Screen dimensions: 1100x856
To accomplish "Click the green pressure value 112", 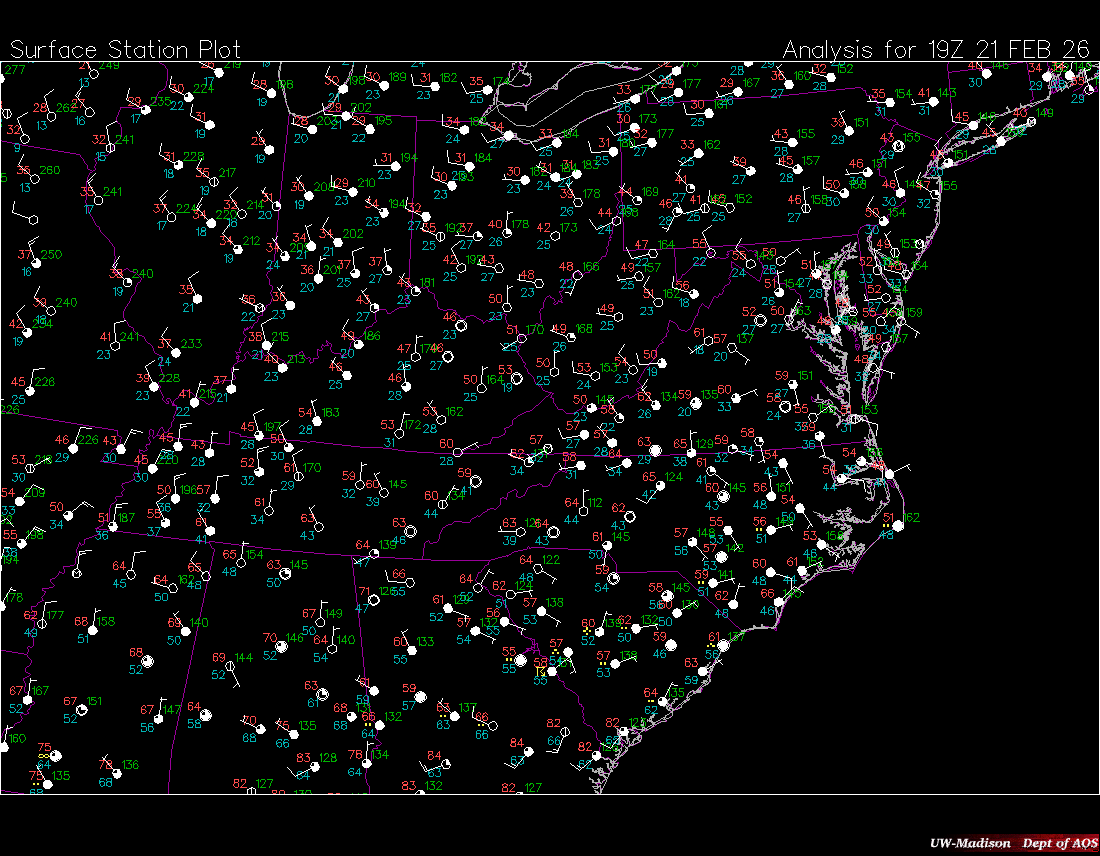I will (x=594, y=503).
